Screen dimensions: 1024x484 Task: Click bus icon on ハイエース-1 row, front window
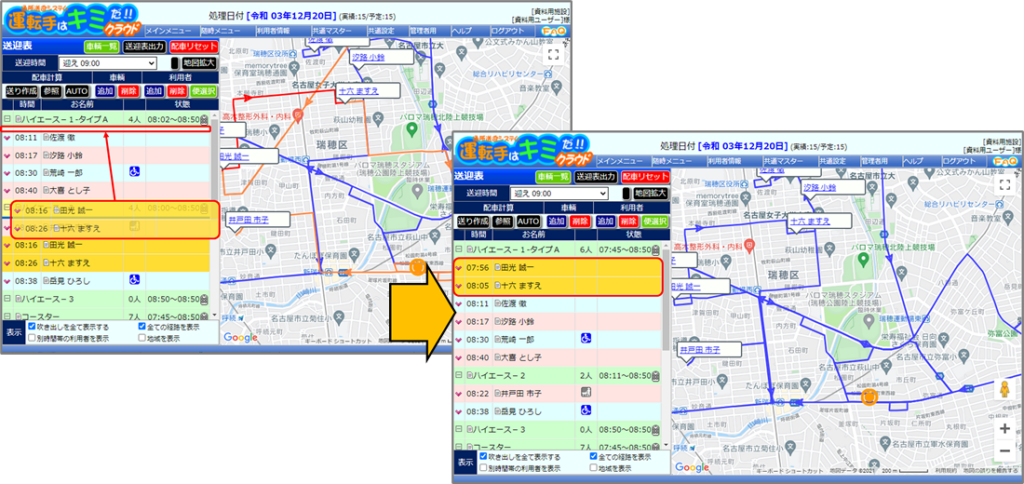(655, 250)
